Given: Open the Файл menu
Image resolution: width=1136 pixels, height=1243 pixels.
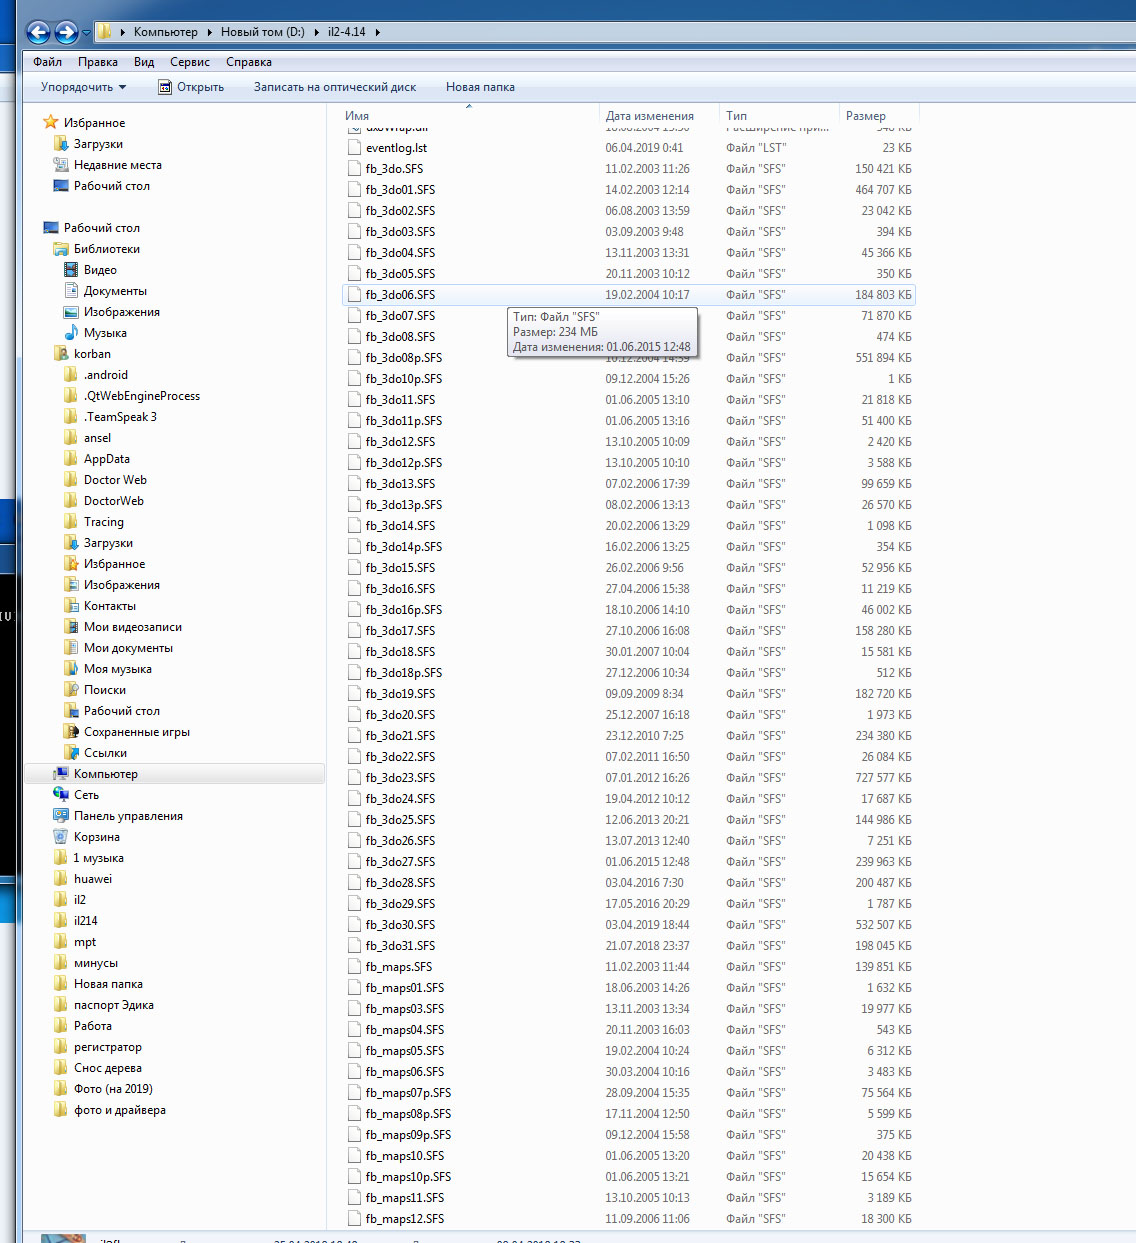Looking at the screenshot, I should pyautogui.click(x=47, y=62).
